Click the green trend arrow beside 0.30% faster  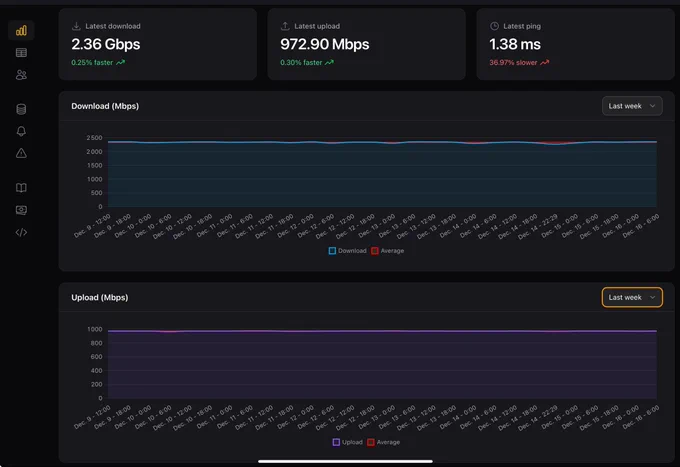coord(330,62)
